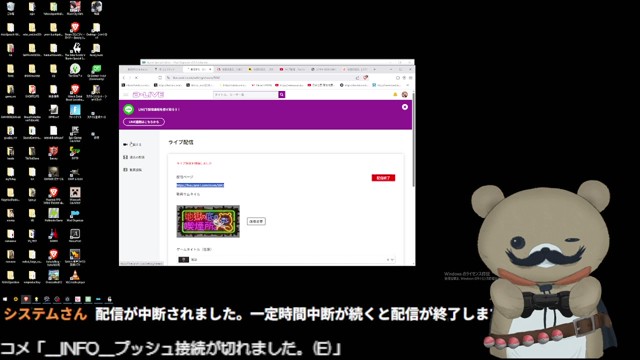Click the Brave shield icon in address bar
The height and width of the screenshot is (360, 640).
tap(366, 78)
